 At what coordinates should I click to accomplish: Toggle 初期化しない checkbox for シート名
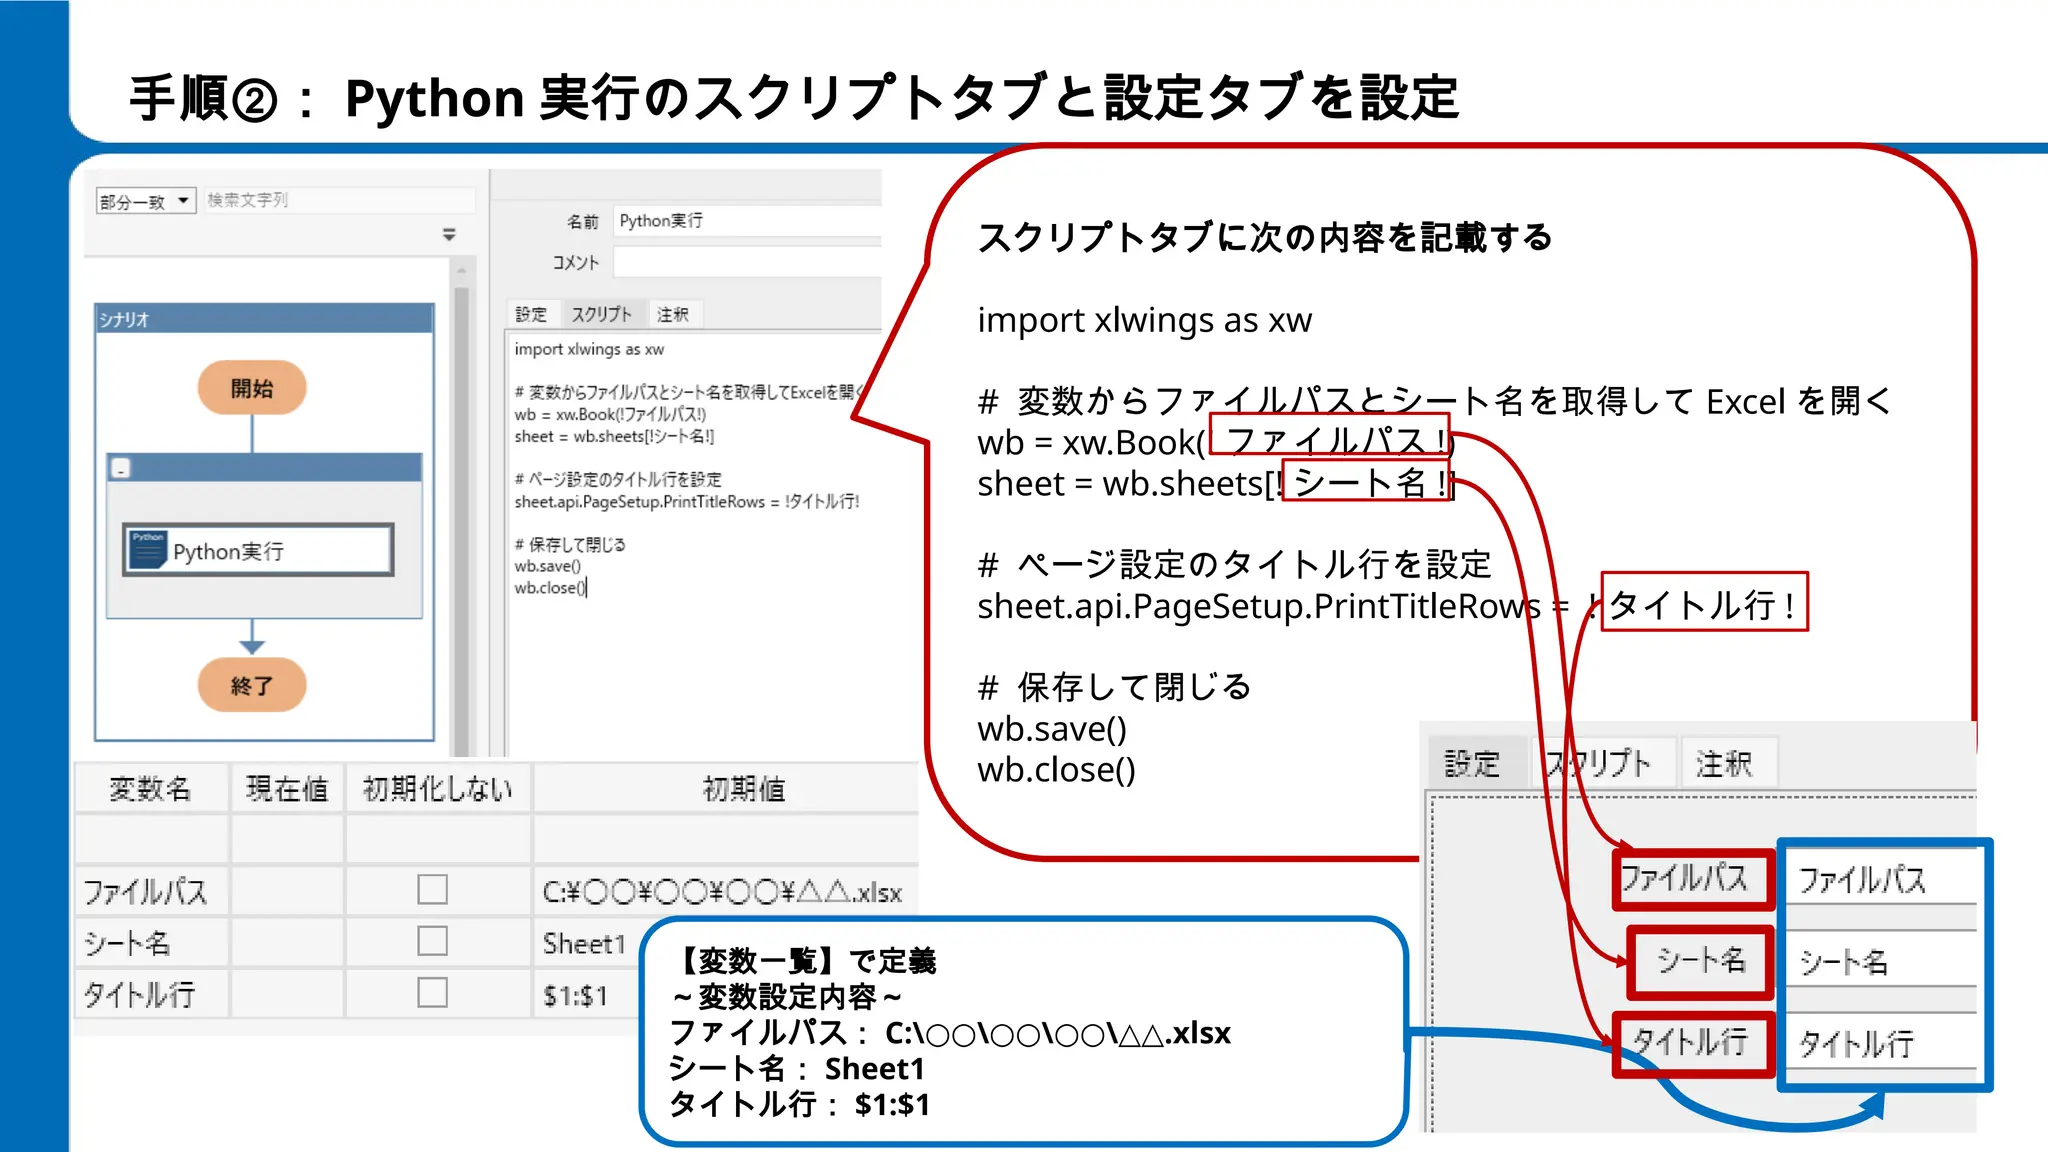coord(432,941)
